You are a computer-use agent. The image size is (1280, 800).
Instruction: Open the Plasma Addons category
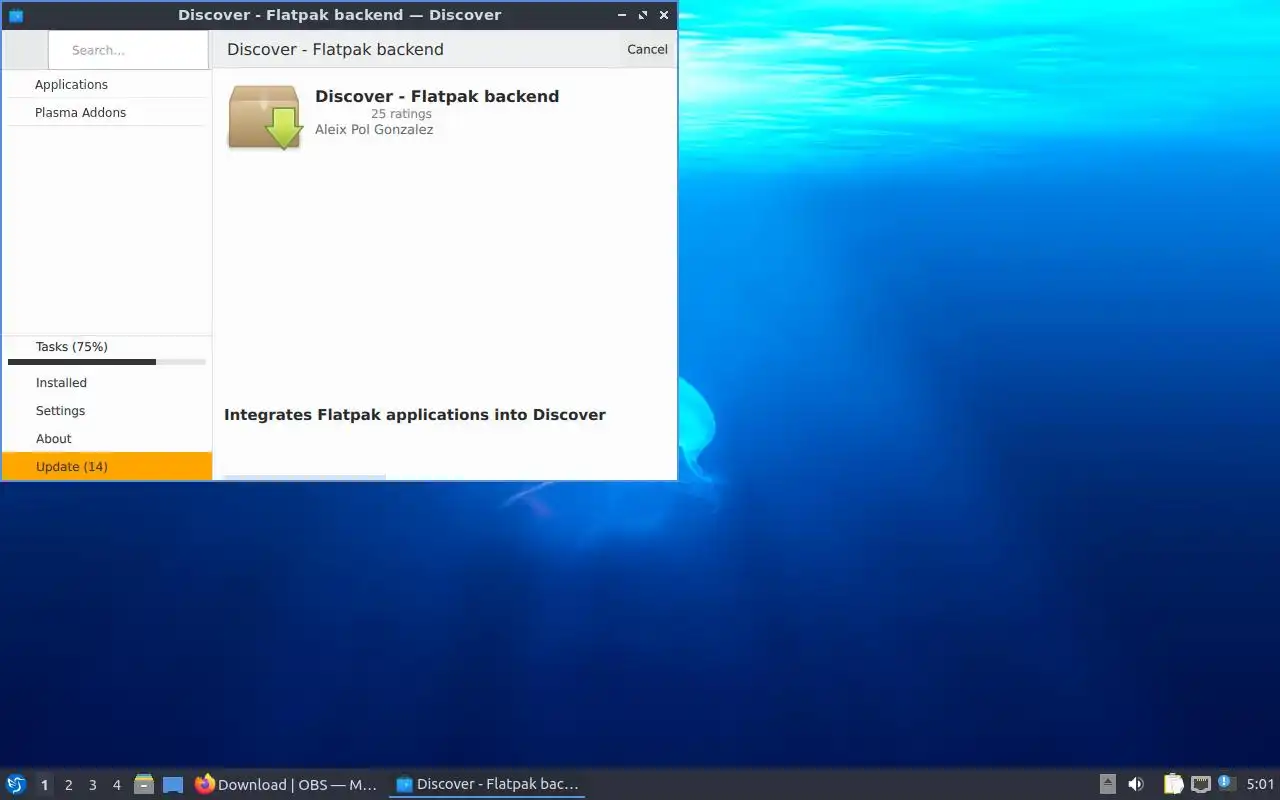coord(107,113)
